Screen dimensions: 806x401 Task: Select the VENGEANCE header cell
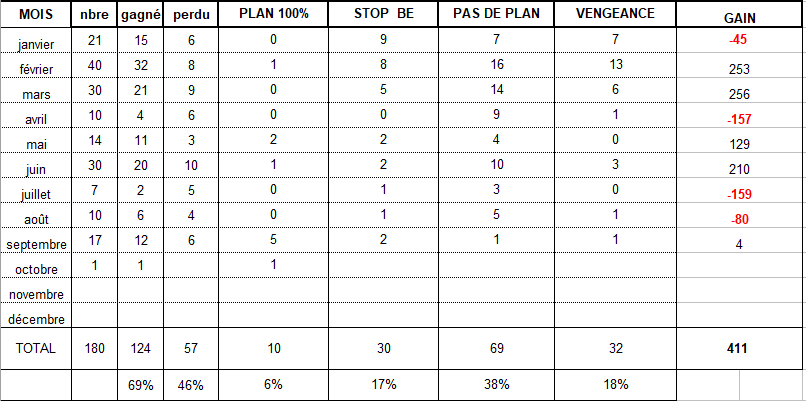click(615, 14)
